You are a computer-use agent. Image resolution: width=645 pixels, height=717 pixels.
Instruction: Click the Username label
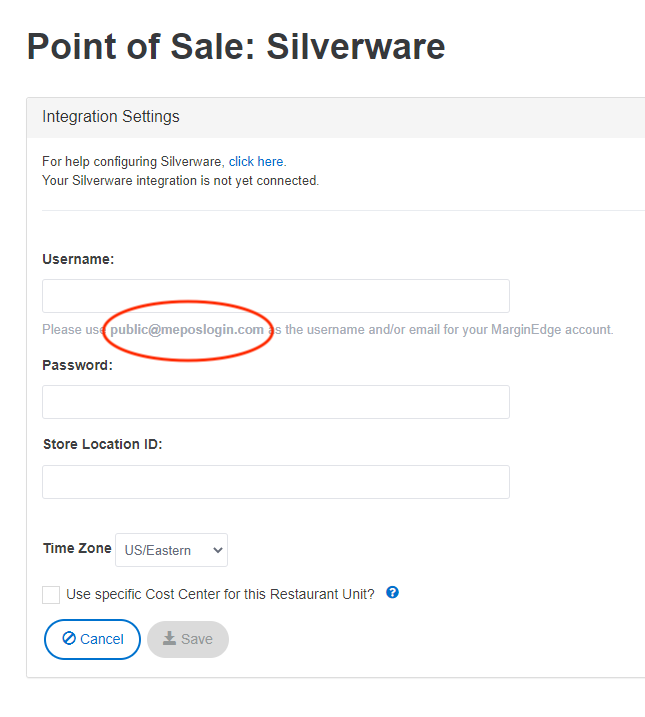coord(78,259)
